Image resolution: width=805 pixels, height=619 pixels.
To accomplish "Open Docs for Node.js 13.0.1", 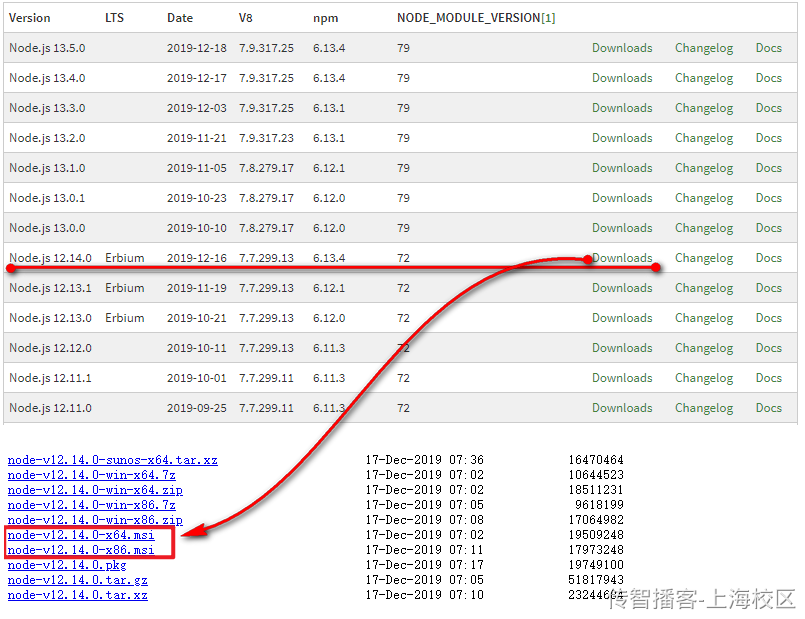I will [769, 198].
